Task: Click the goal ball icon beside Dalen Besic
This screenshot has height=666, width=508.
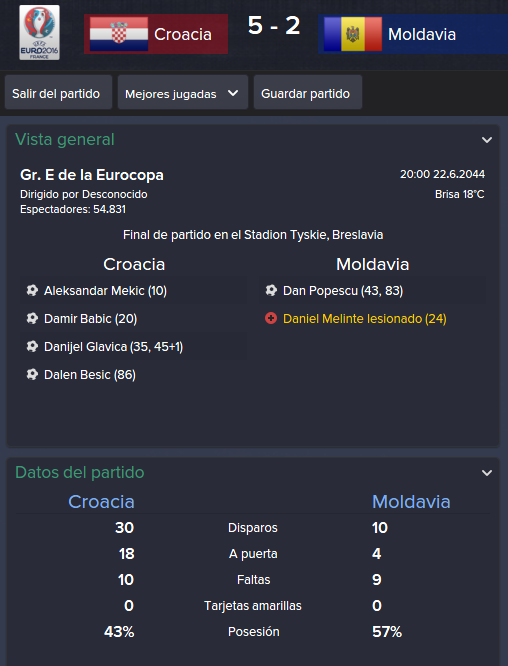Action: pos(32,375)
